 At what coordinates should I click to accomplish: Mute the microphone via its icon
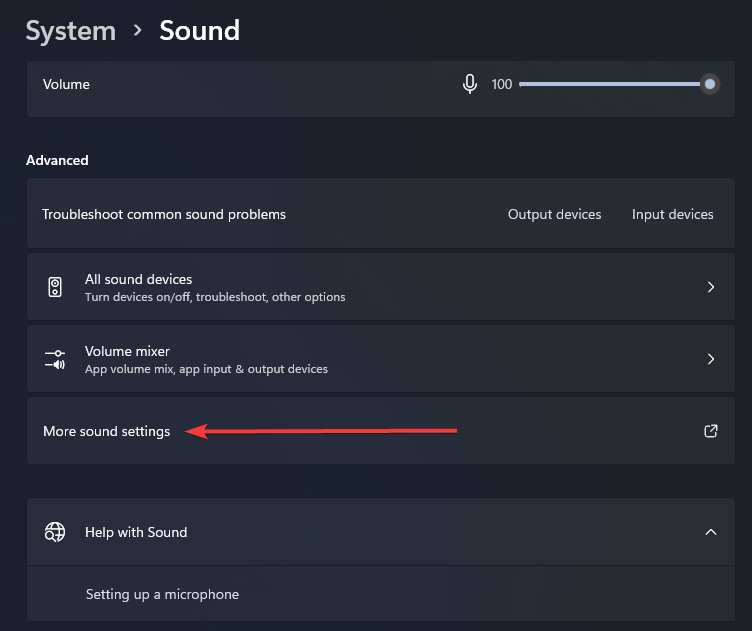coord(470,84)
